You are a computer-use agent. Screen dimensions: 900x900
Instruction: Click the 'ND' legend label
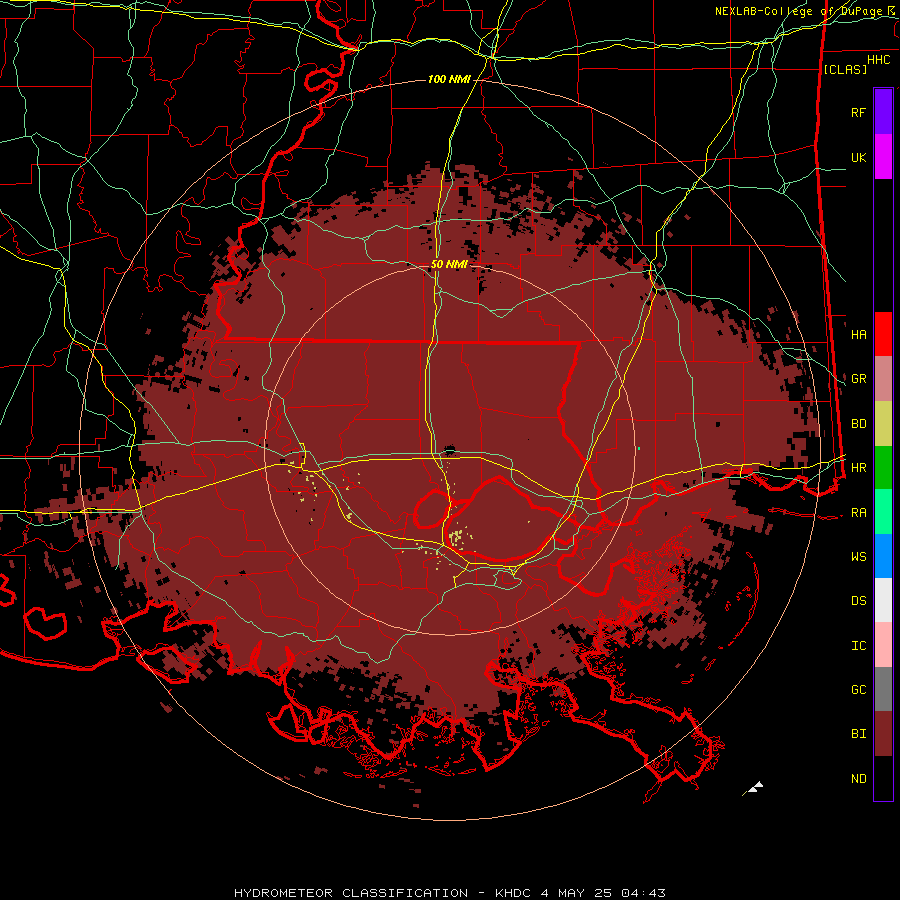tap(858, 779)
